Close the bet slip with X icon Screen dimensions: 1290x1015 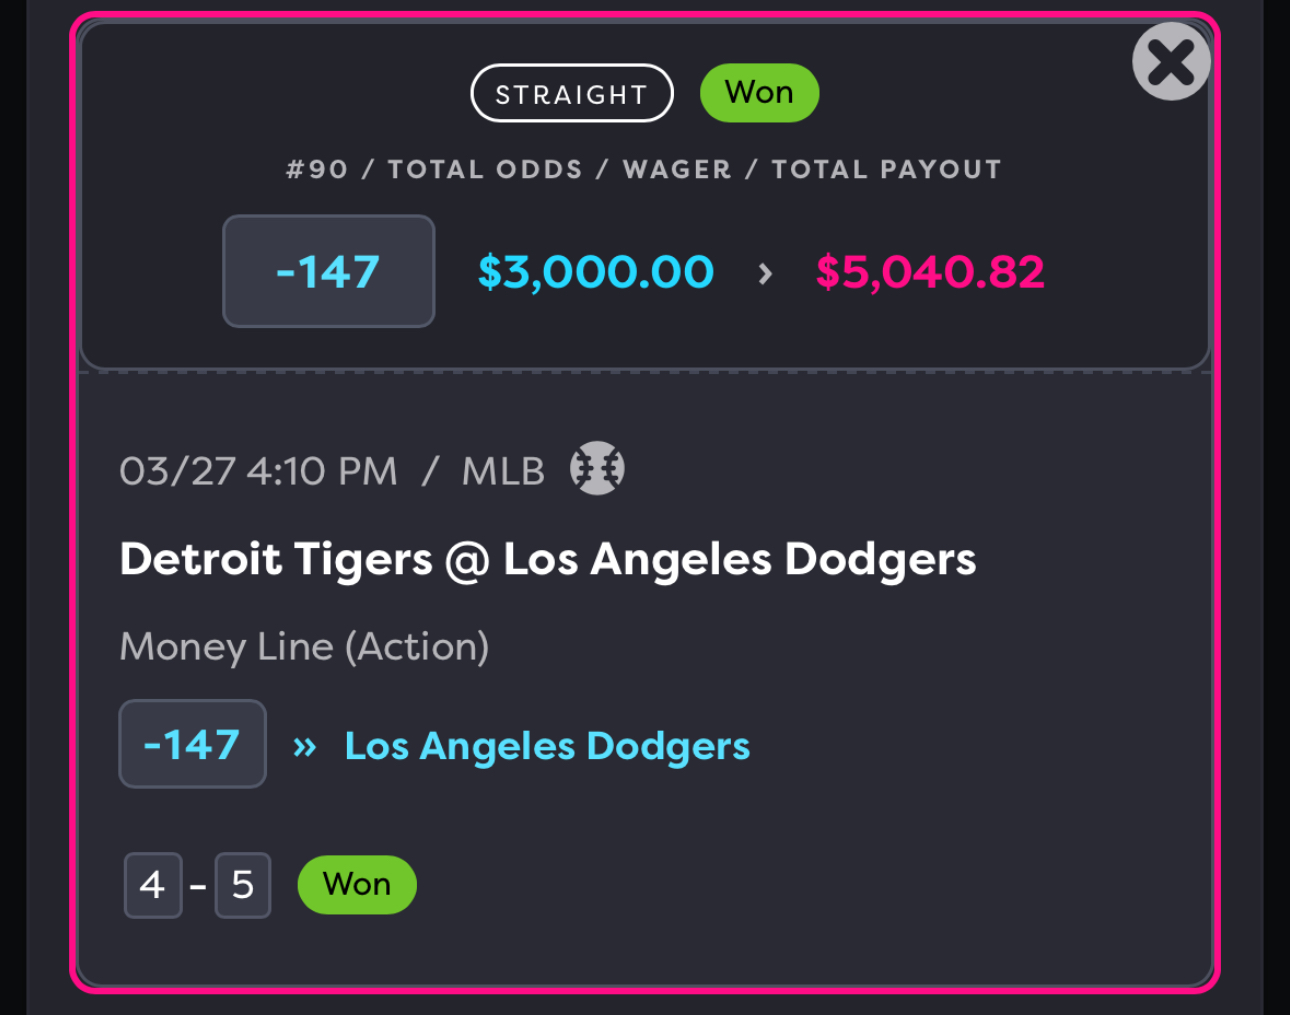1171,62
